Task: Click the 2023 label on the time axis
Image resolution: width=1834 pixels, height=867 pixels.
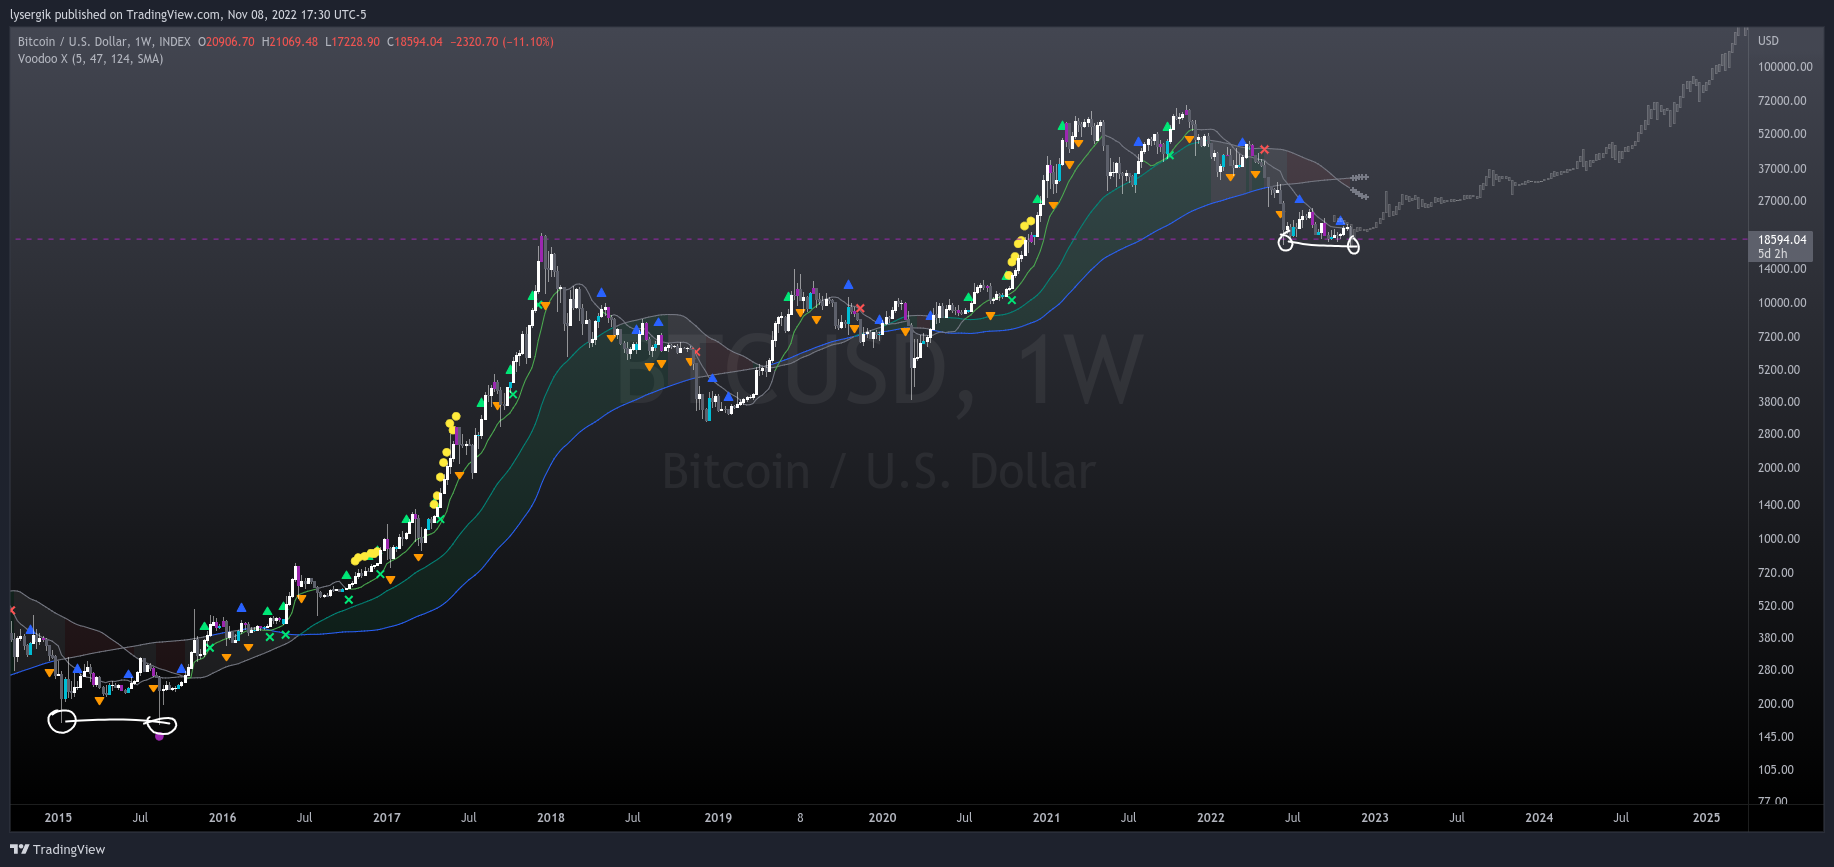Action: point(1375,818)
